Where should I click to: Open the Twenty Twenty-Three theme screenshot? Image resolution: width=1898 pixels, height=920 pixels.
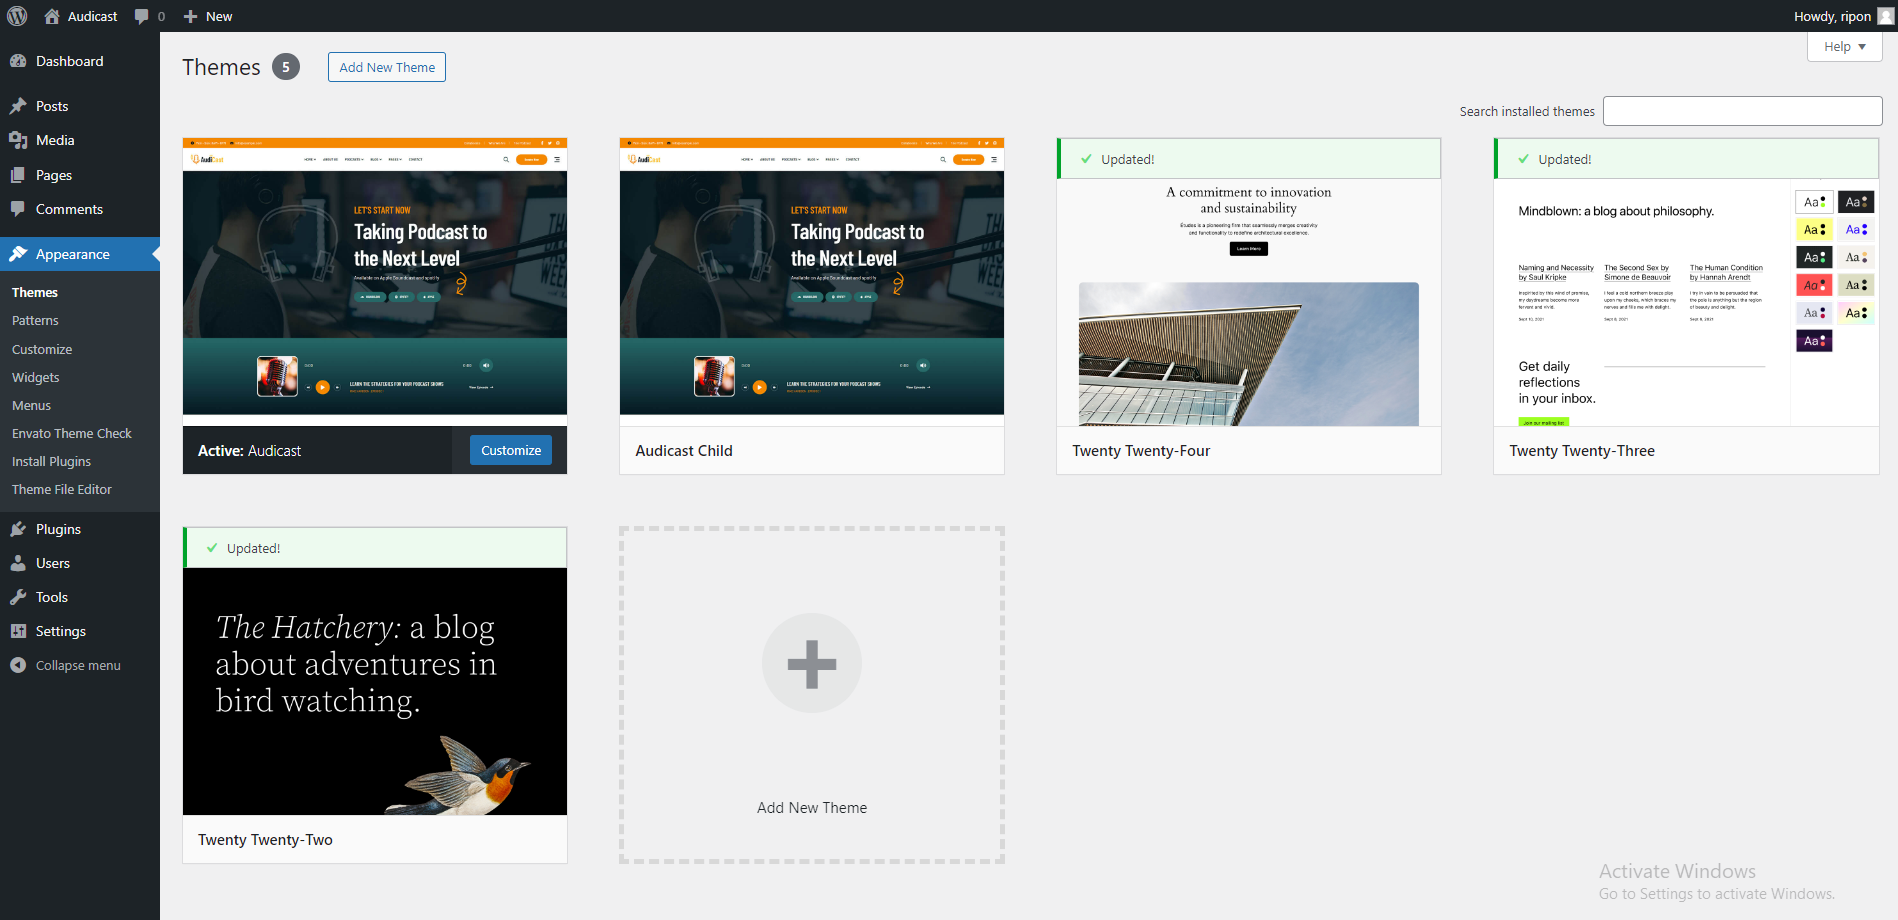click(1686, 302)
